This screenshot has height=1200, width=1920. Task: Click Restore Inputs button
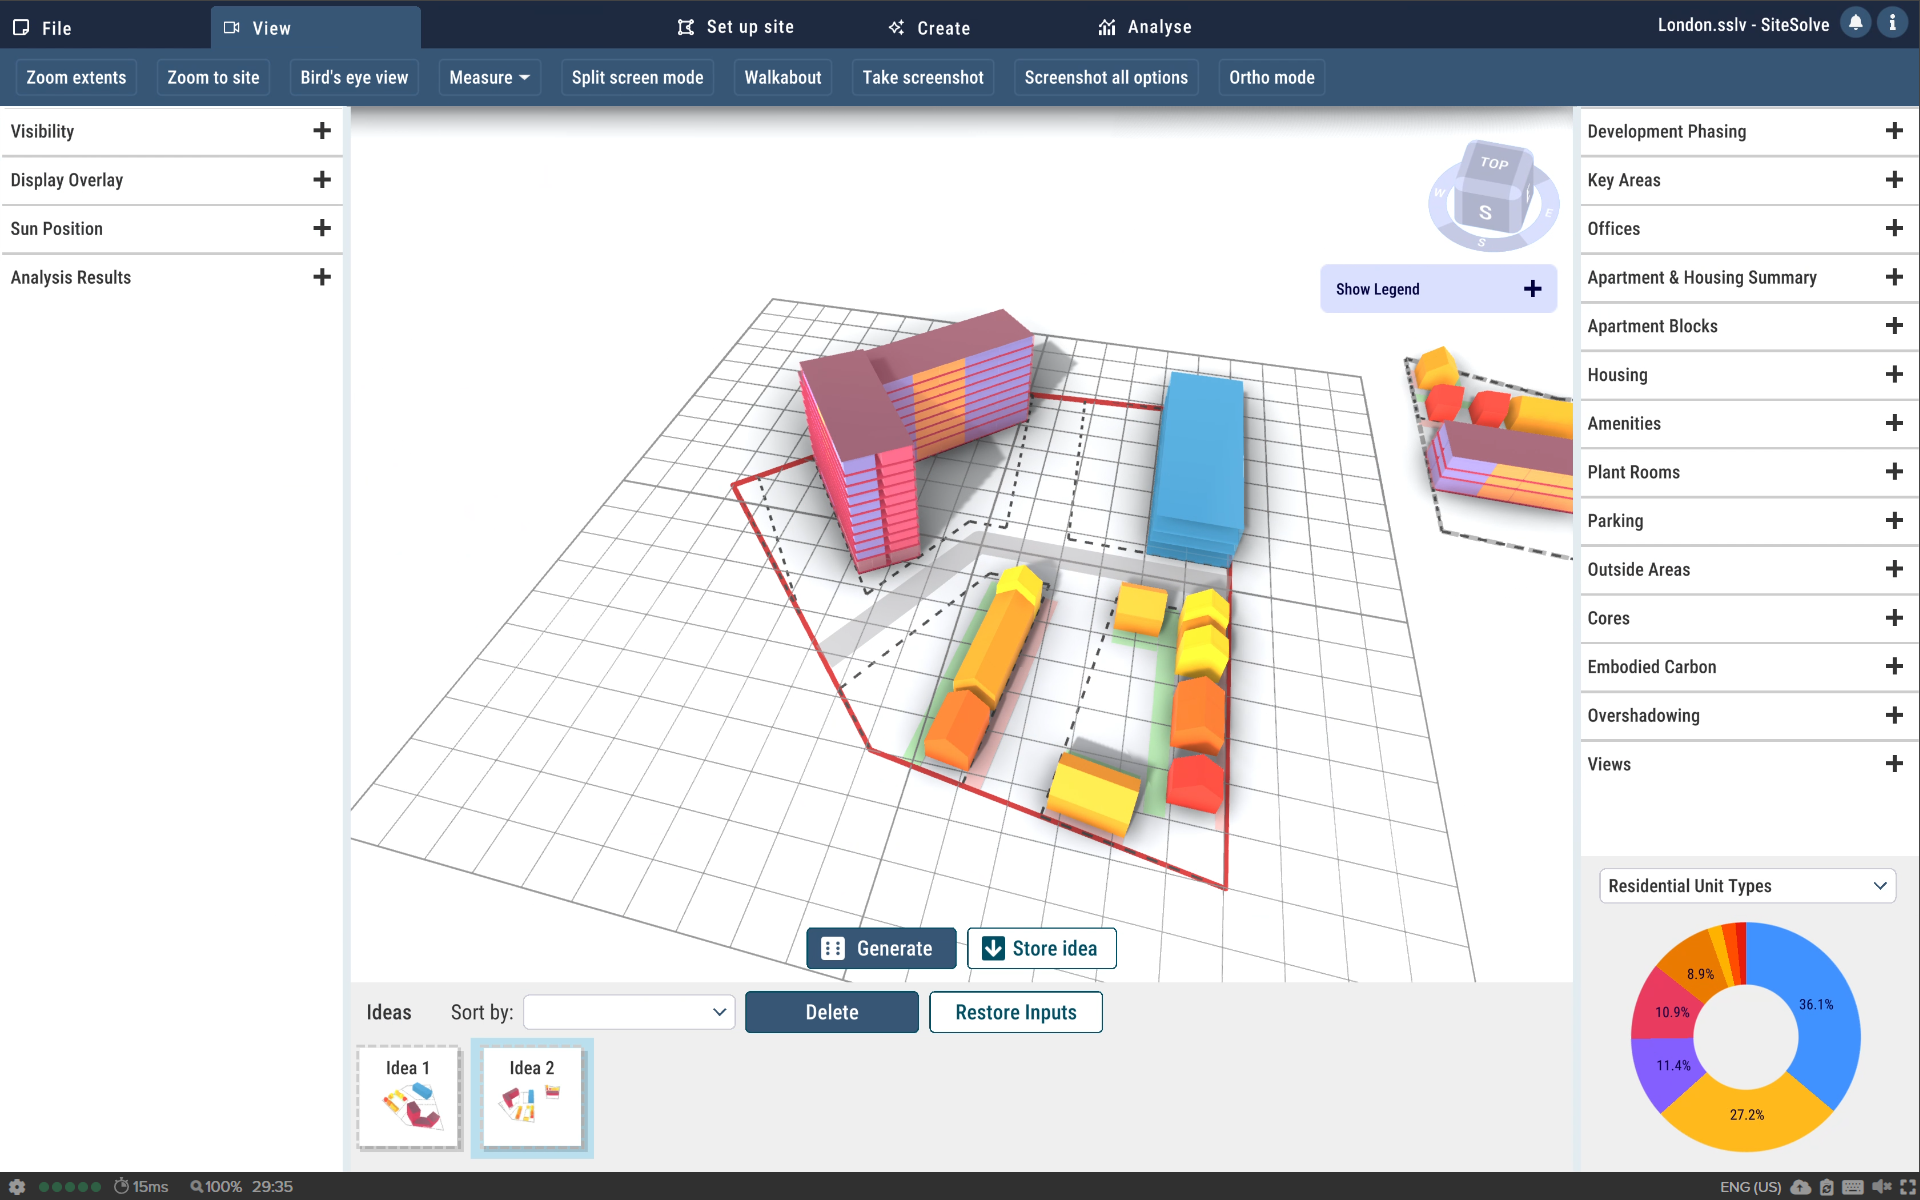[x=1015, y=1012]
